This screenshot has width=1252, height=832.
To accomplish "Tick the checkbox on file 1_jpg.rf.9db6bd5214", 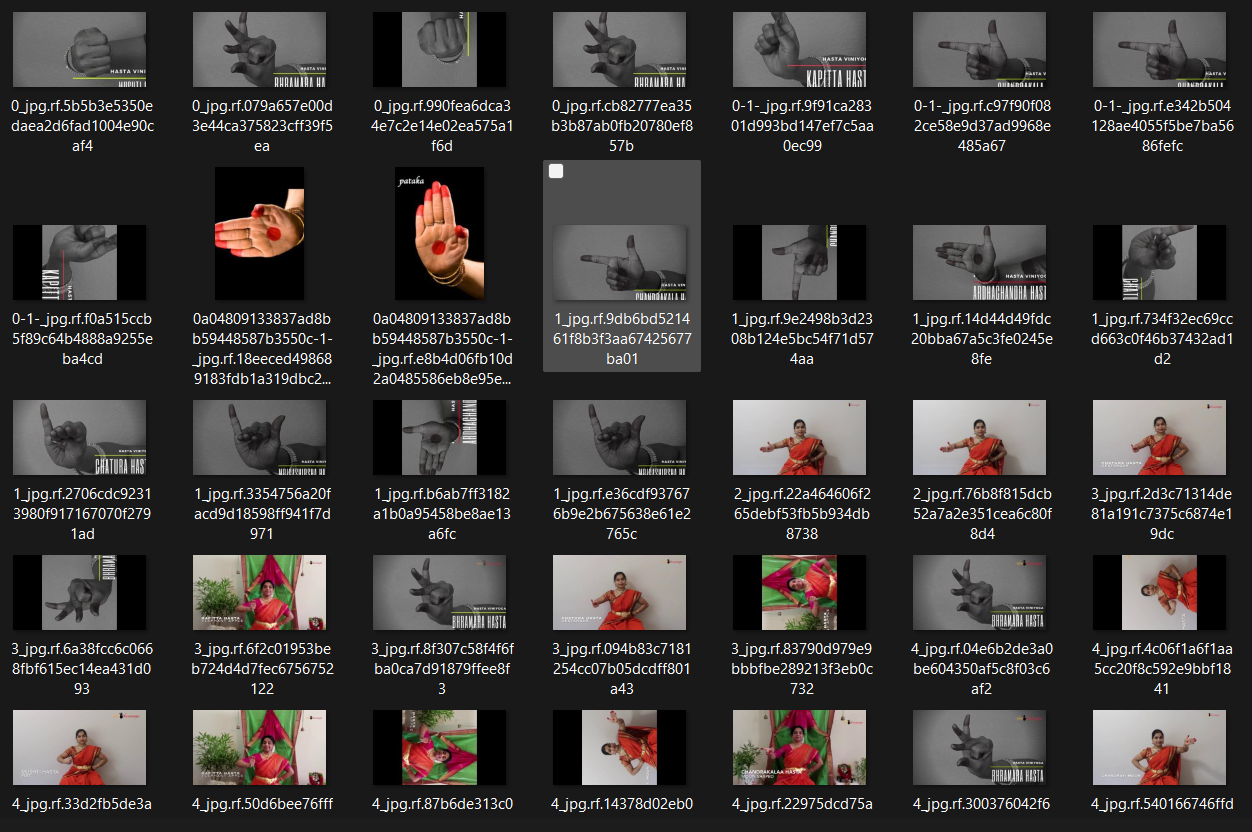I will point(556,172).
